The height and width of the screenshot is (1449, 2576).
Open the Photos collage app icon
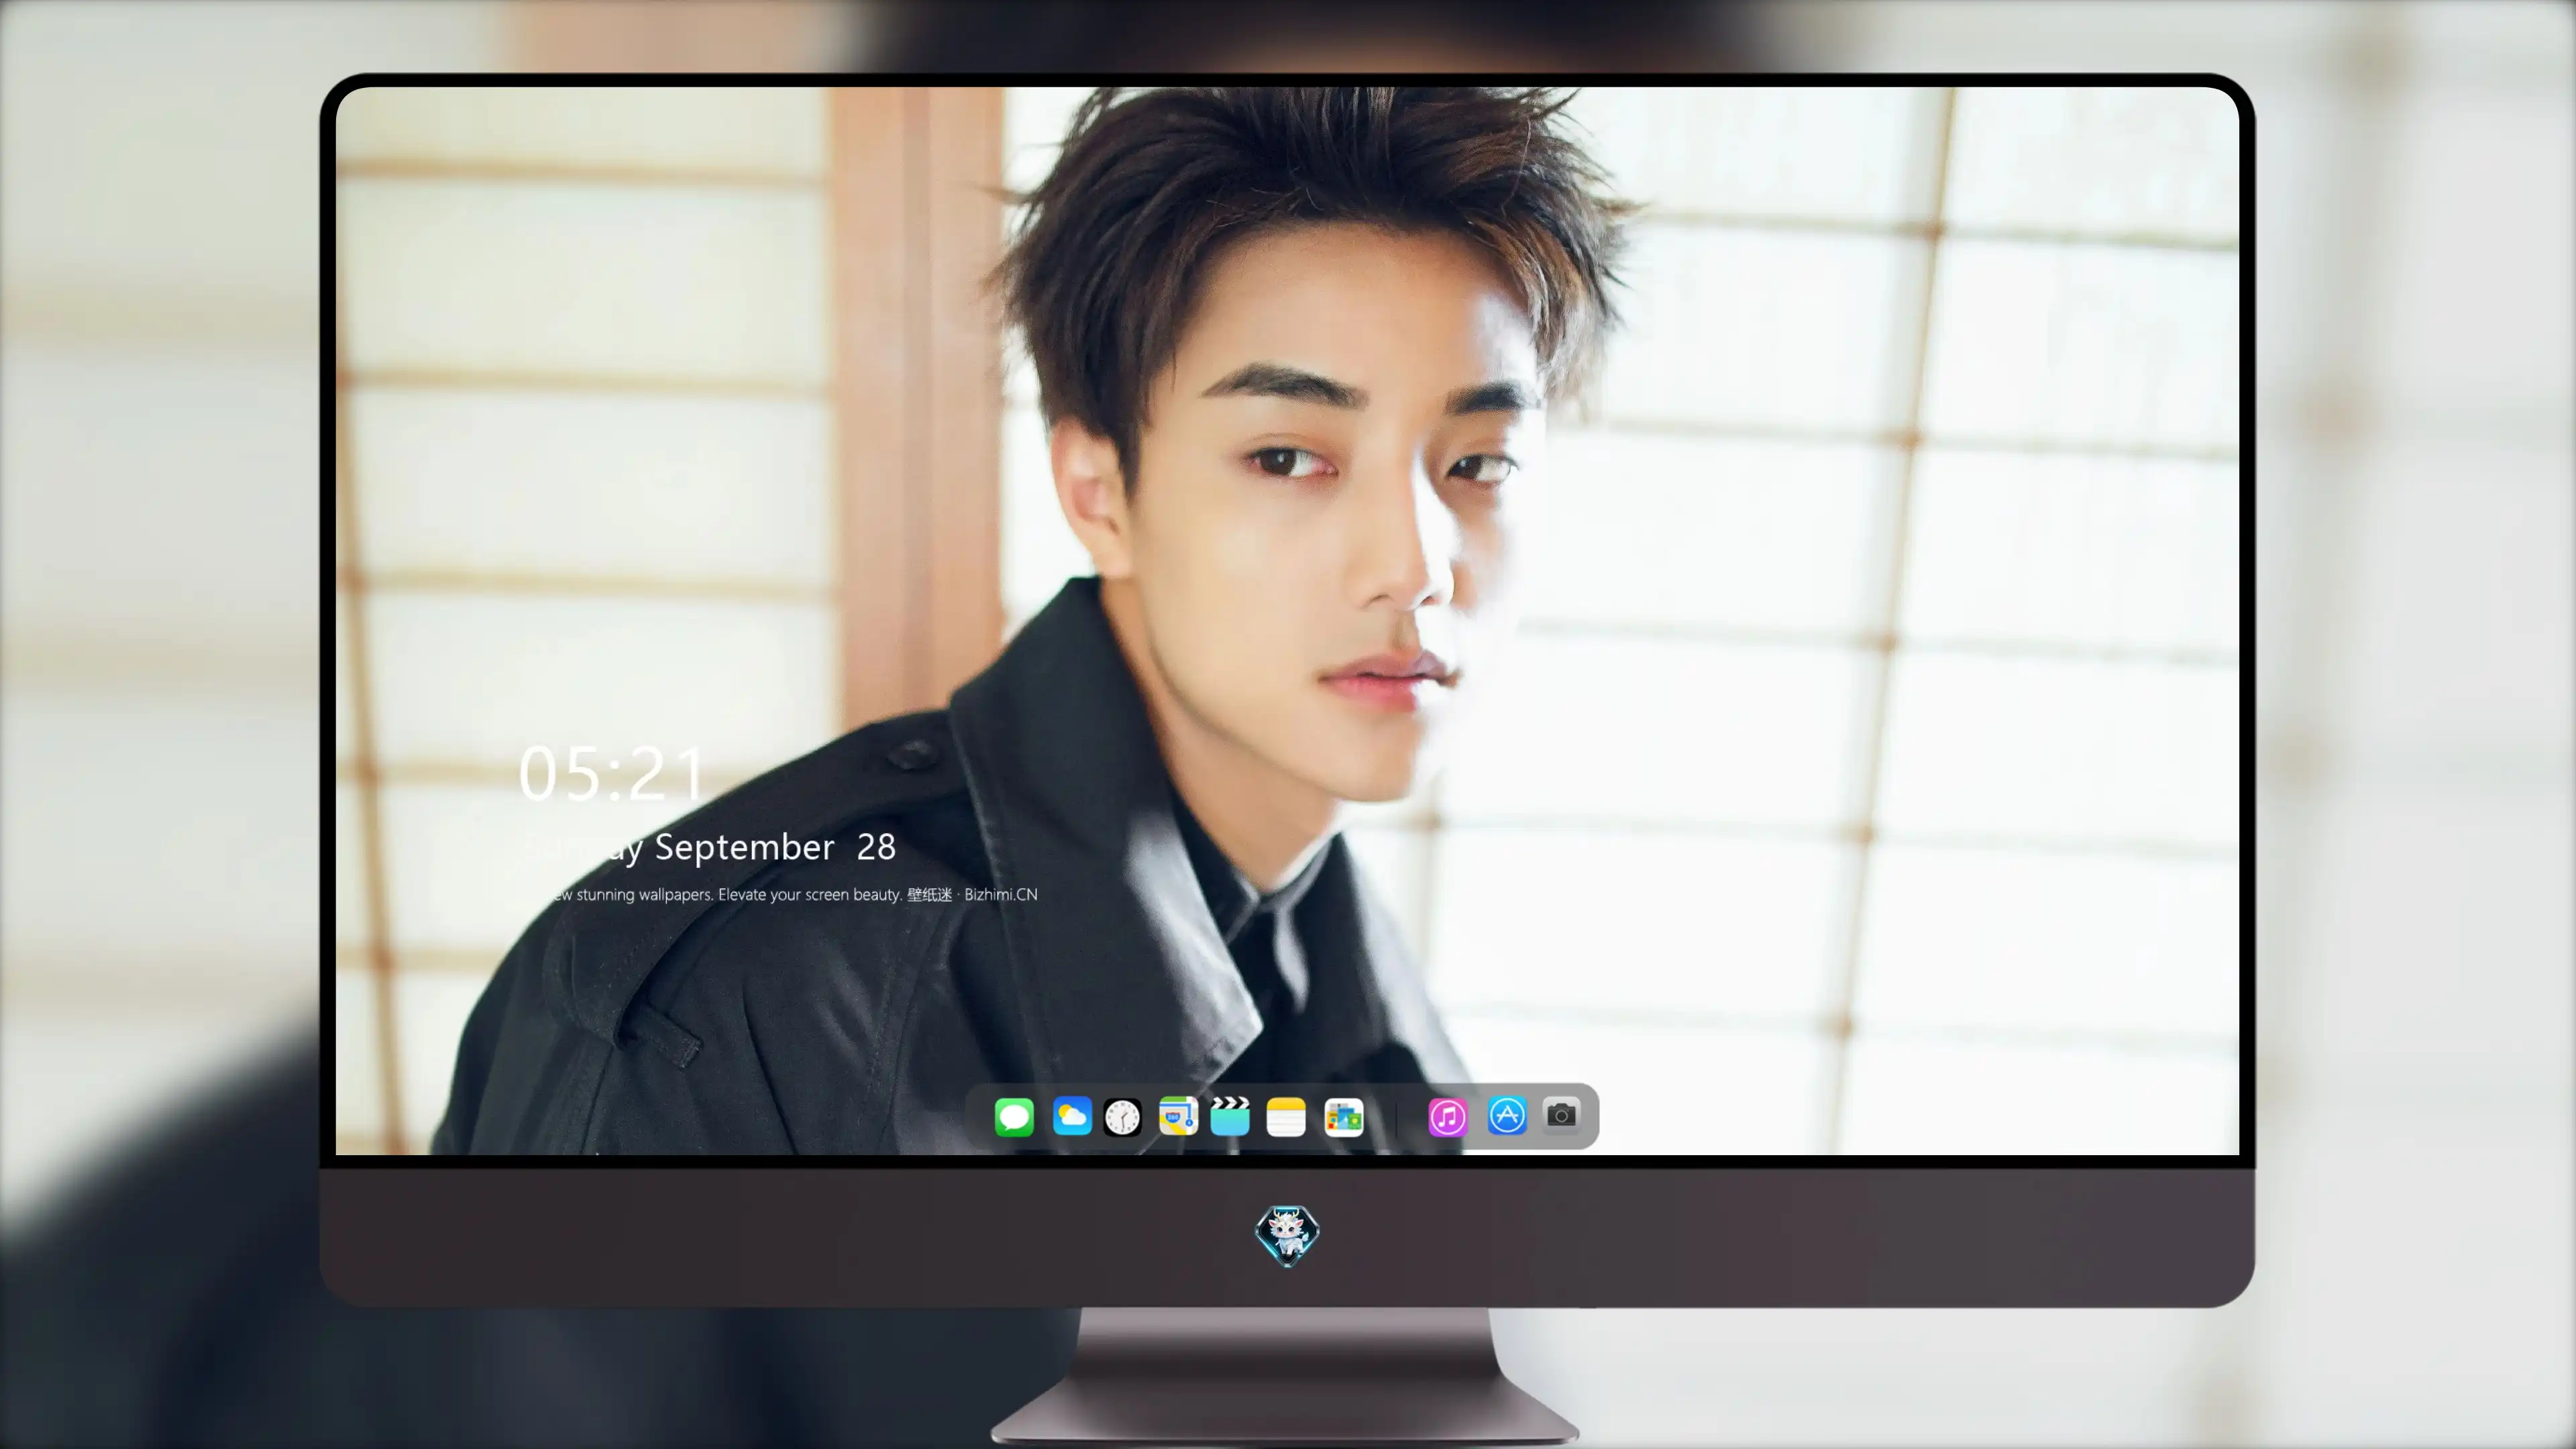click(x=1344, y=1116)
